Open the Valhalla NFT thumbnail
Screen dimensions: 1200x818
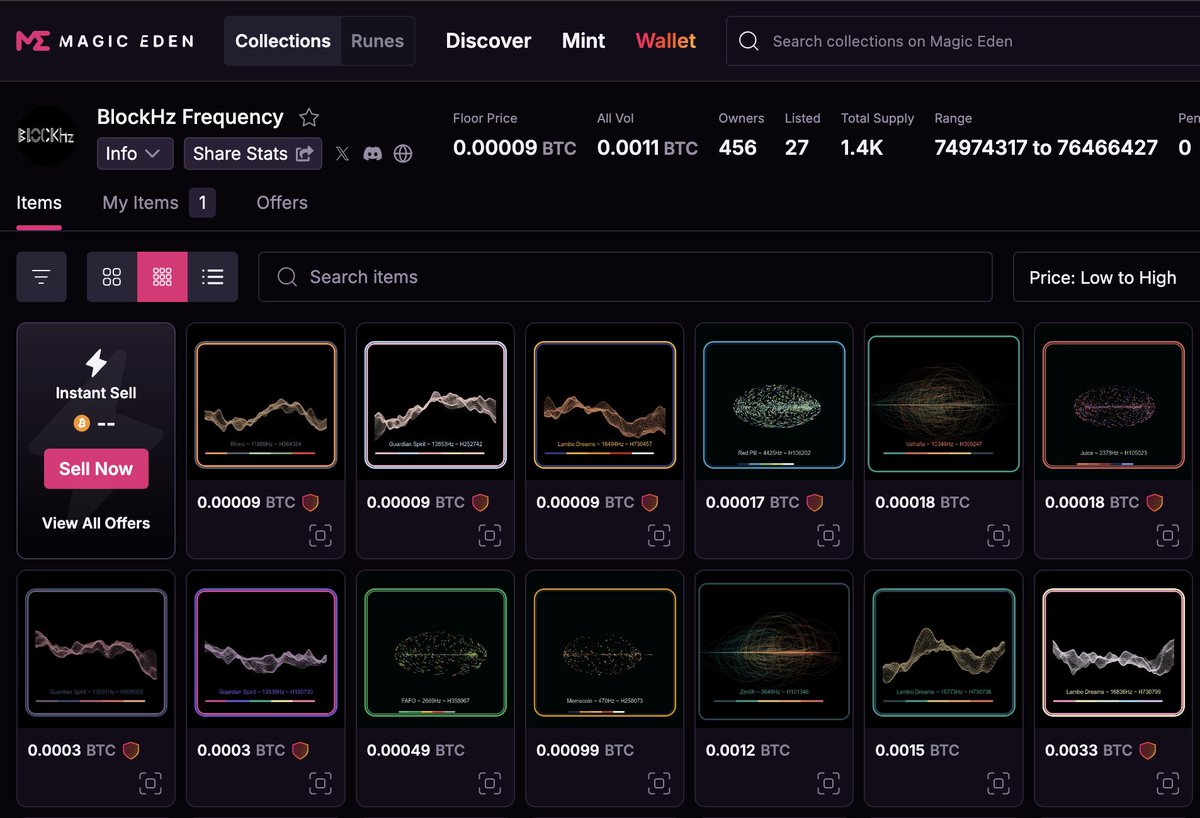tap(944, 403)
